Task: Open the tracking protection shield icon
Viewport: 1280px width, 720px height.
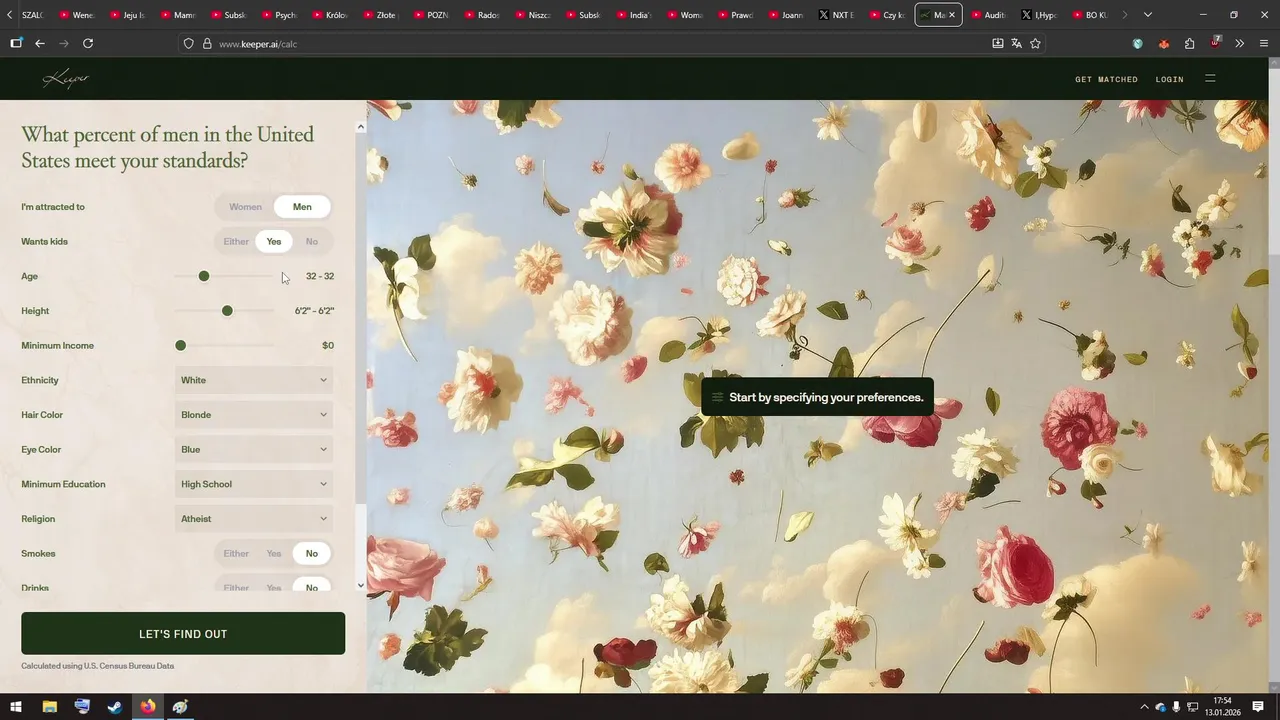Action: pyautogui.click(x=188, y=43)
